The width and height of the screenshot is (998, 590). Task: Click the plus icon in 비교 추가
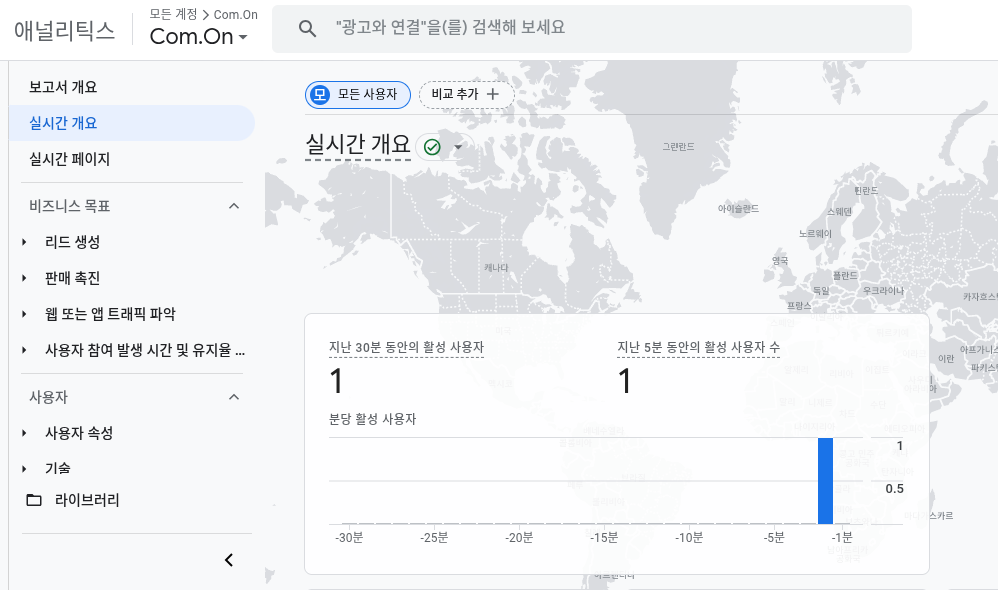coord(493,94)
